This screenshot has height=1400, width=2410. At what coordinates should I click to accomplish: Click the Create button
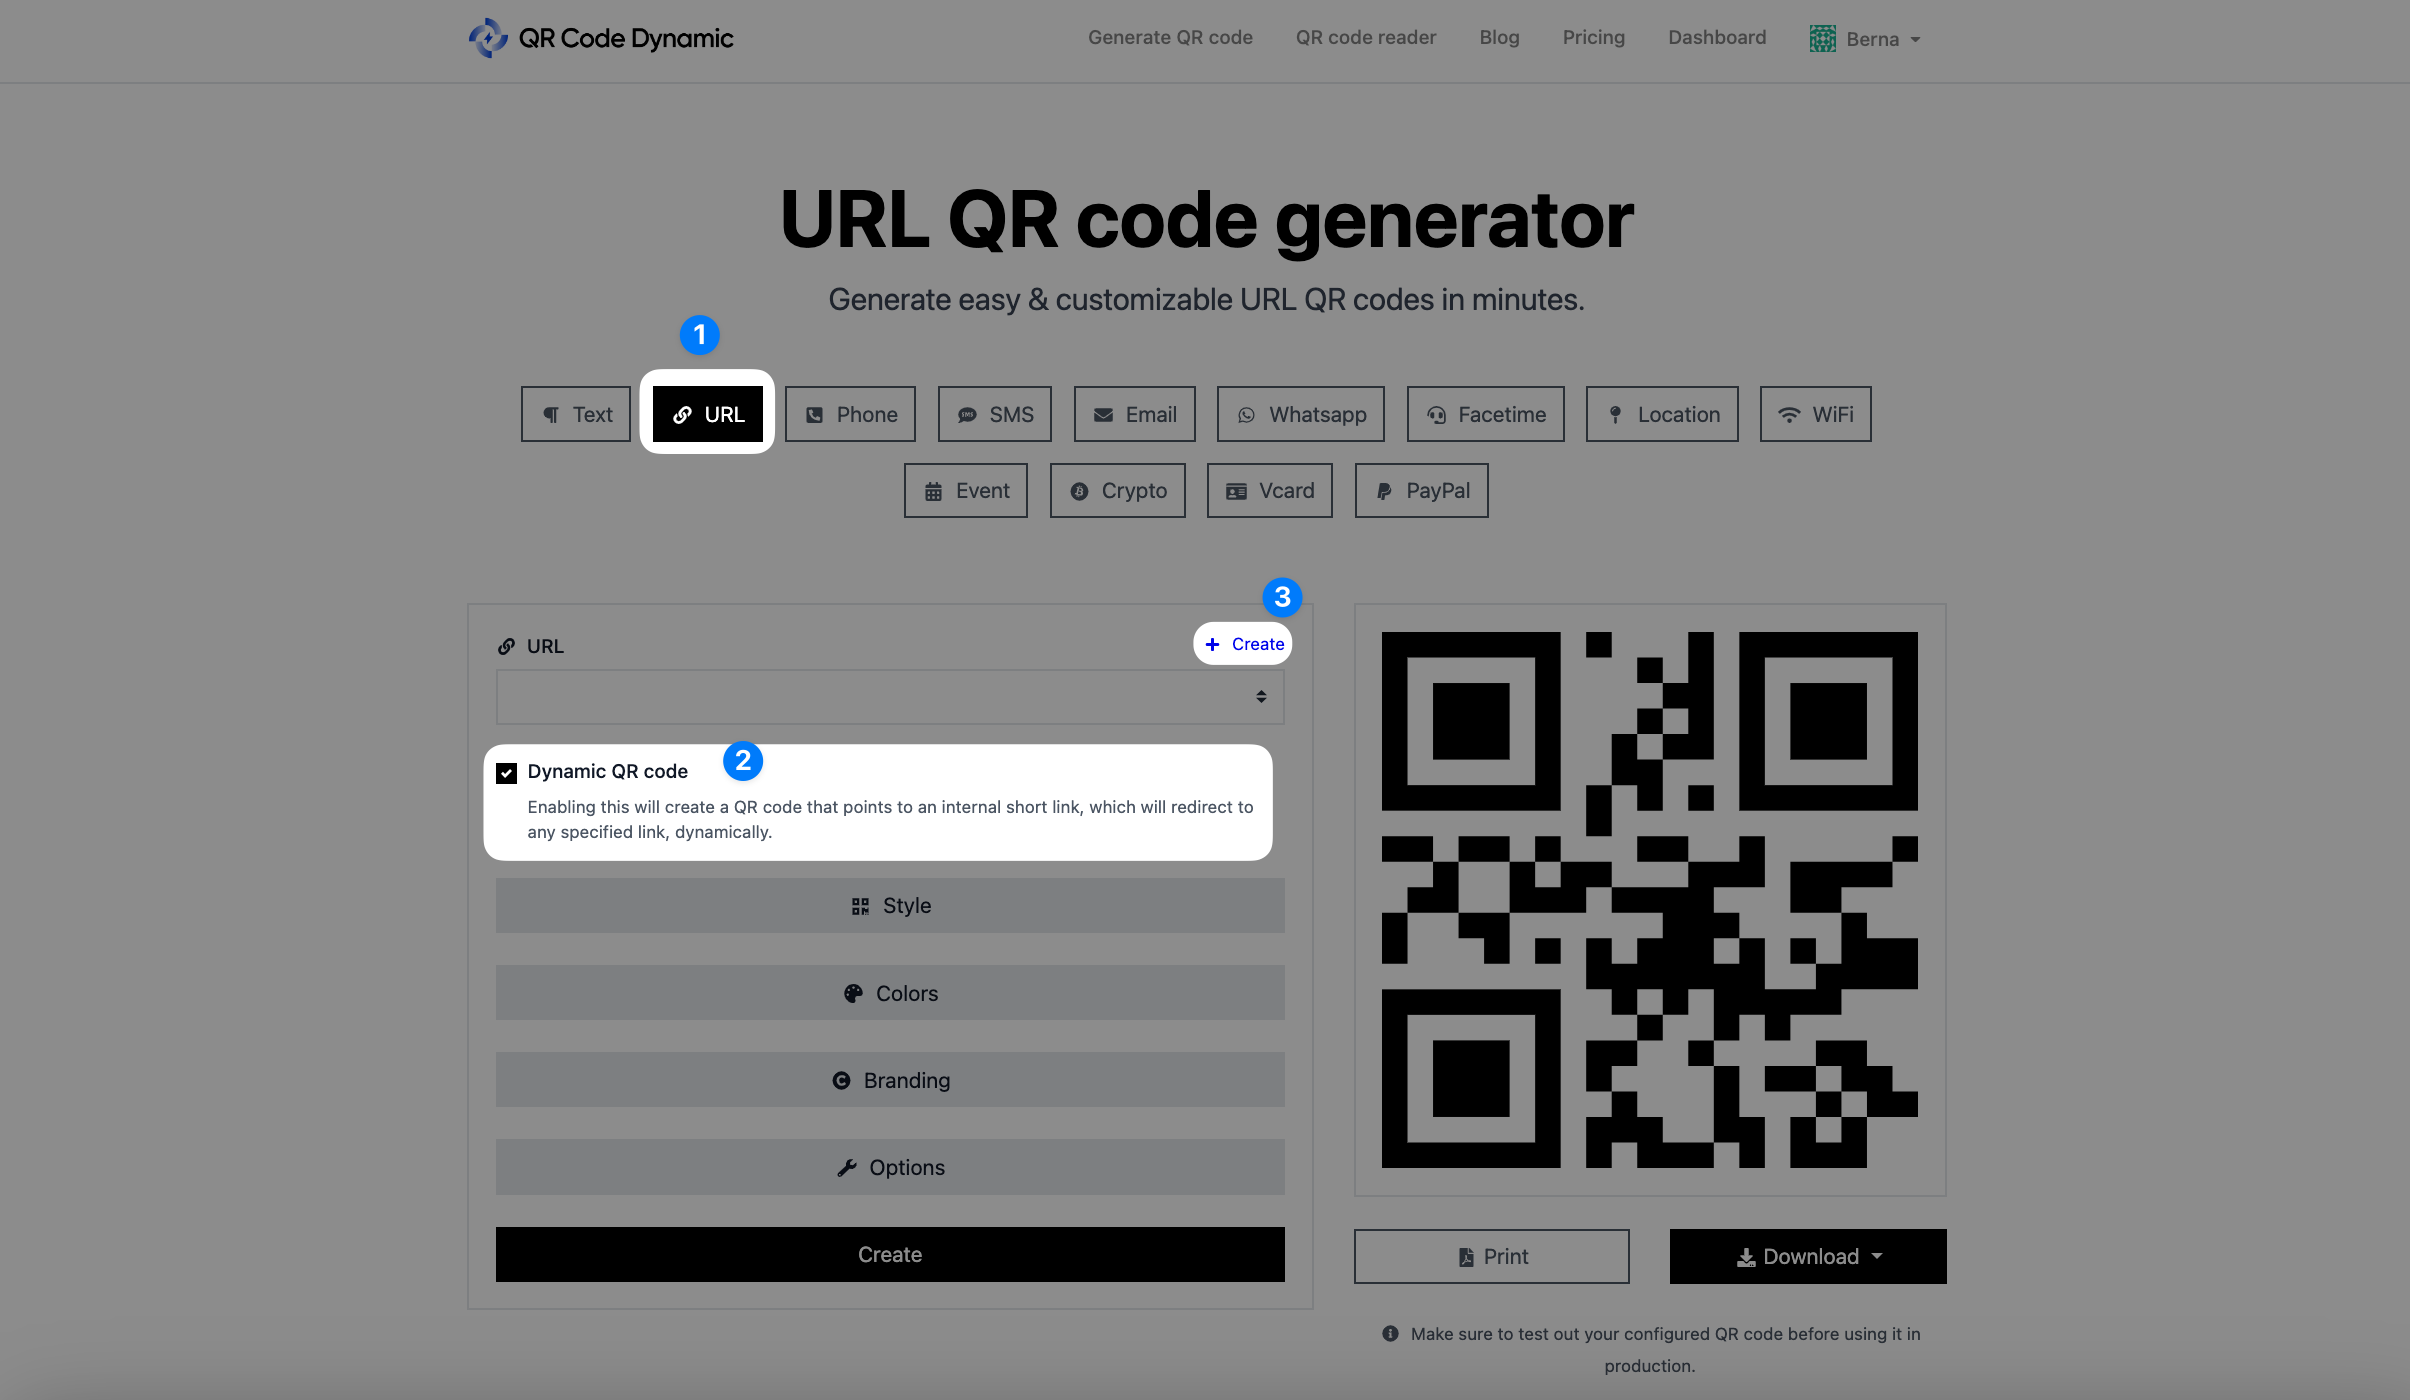[888, 1252]
